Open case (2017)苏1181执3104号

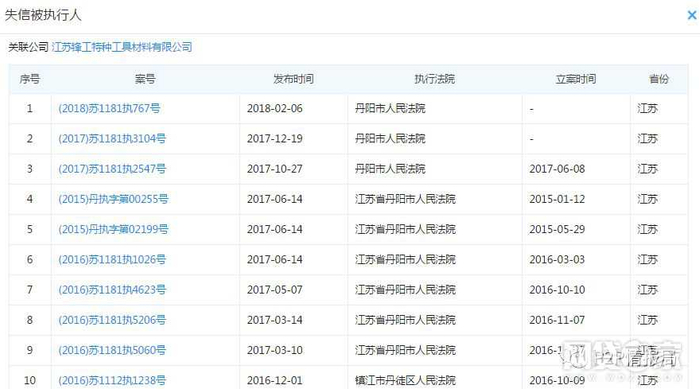(x=112, y=138)
